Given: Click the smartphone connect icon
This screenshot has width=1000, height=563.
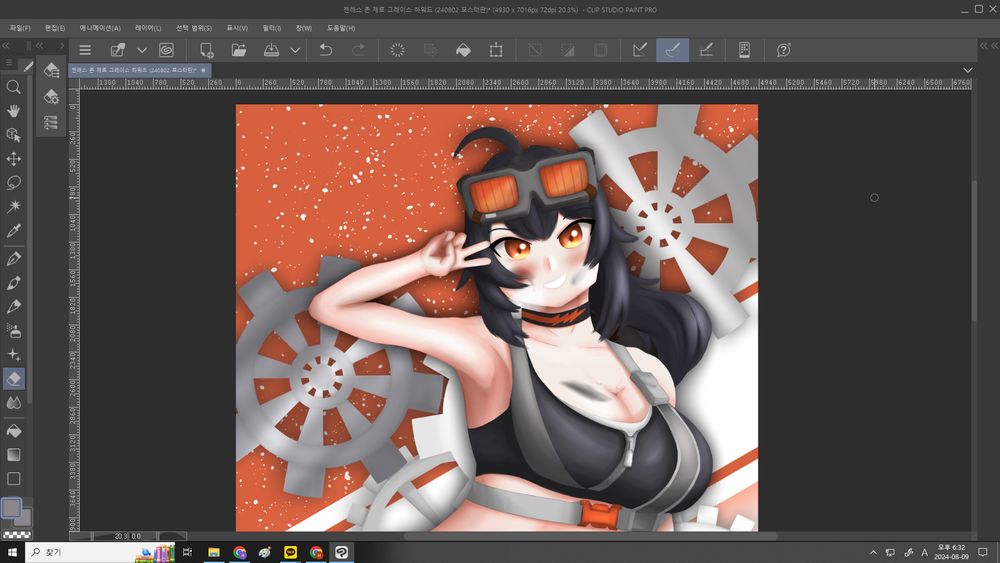Looking at the screenshot, I should [x=744, y=50].
